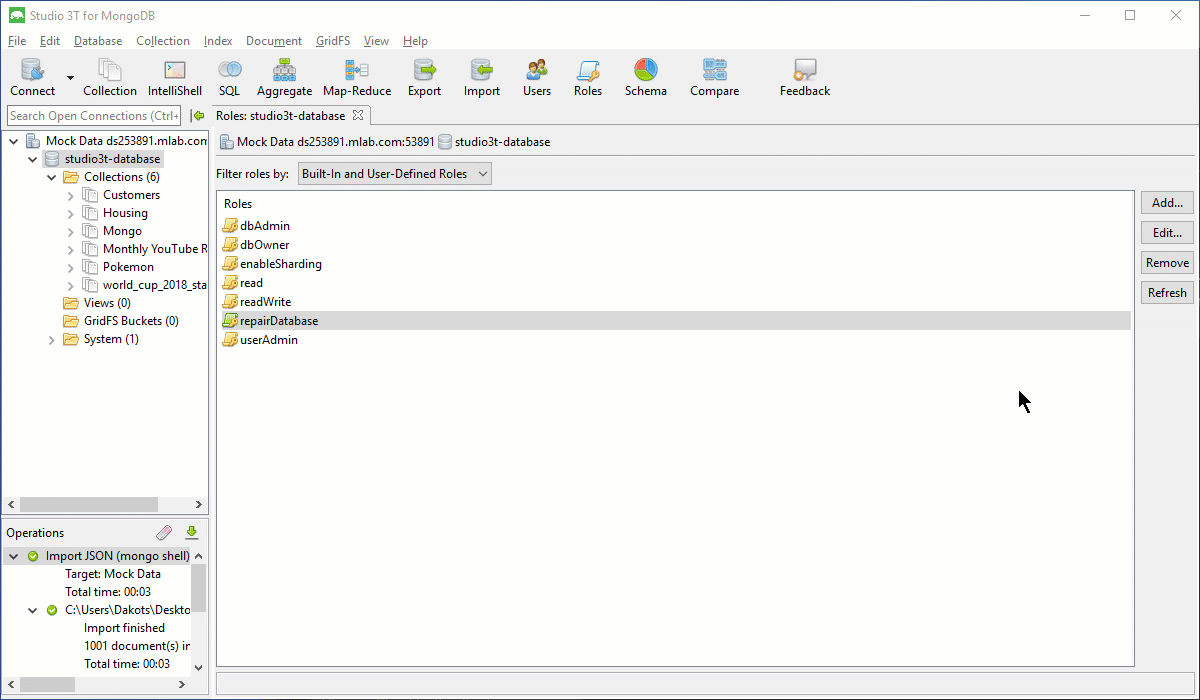Expand the Housing collection arrow
This screenshot has height=700, width=1200.
[x=71, y=213]
